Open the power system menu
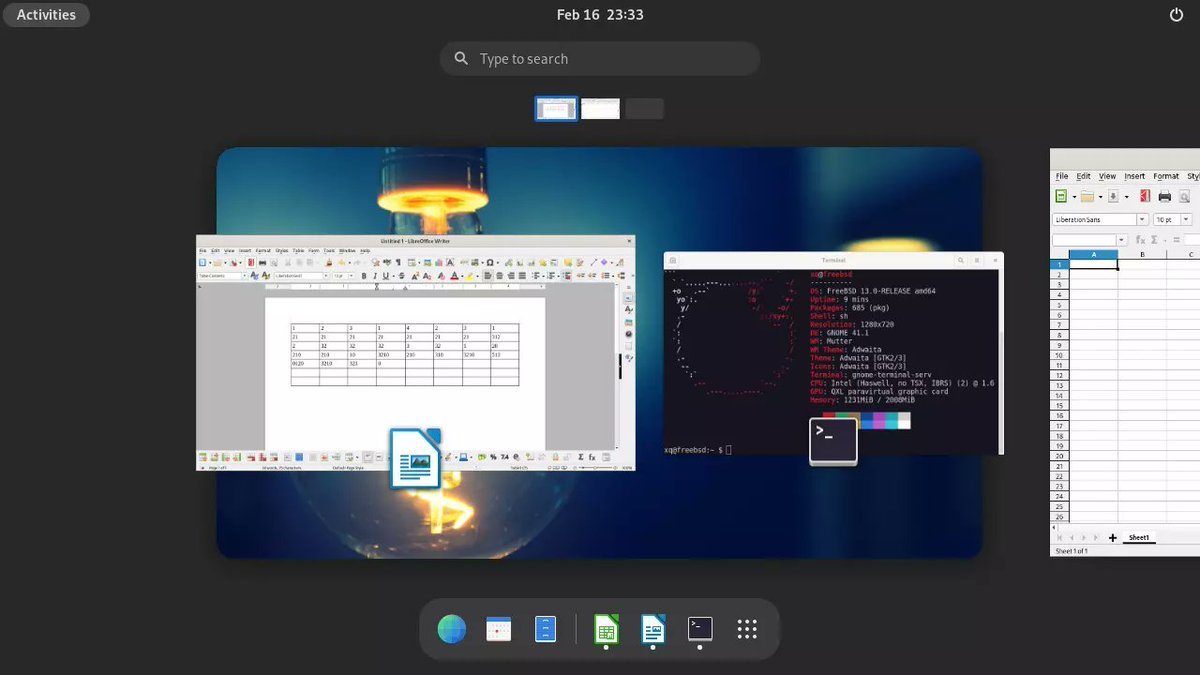The width and height of the screenshot is (1200, 675). click(1176, 15)
